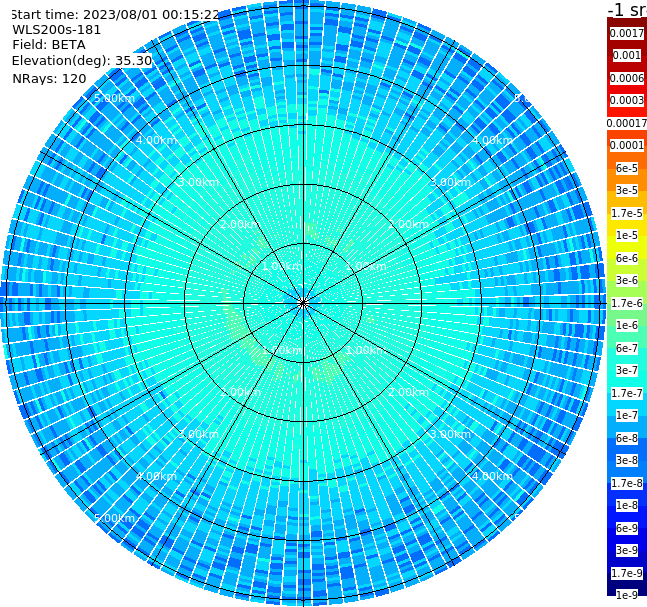Click the 3e-9 colorbar tick label
The height and width of the screenshot is (607, 647).
point(627,550)
